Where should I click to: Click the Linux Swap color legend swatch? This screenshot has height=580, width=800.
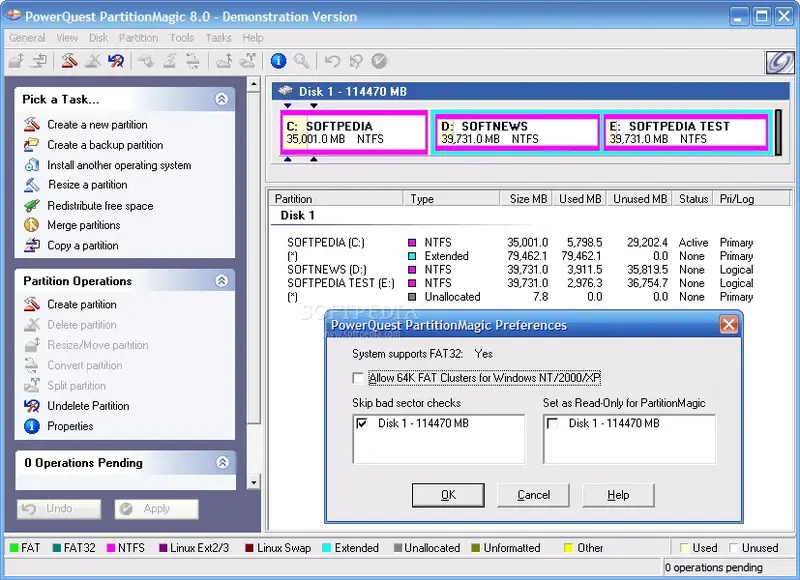(x=249, y=548)
